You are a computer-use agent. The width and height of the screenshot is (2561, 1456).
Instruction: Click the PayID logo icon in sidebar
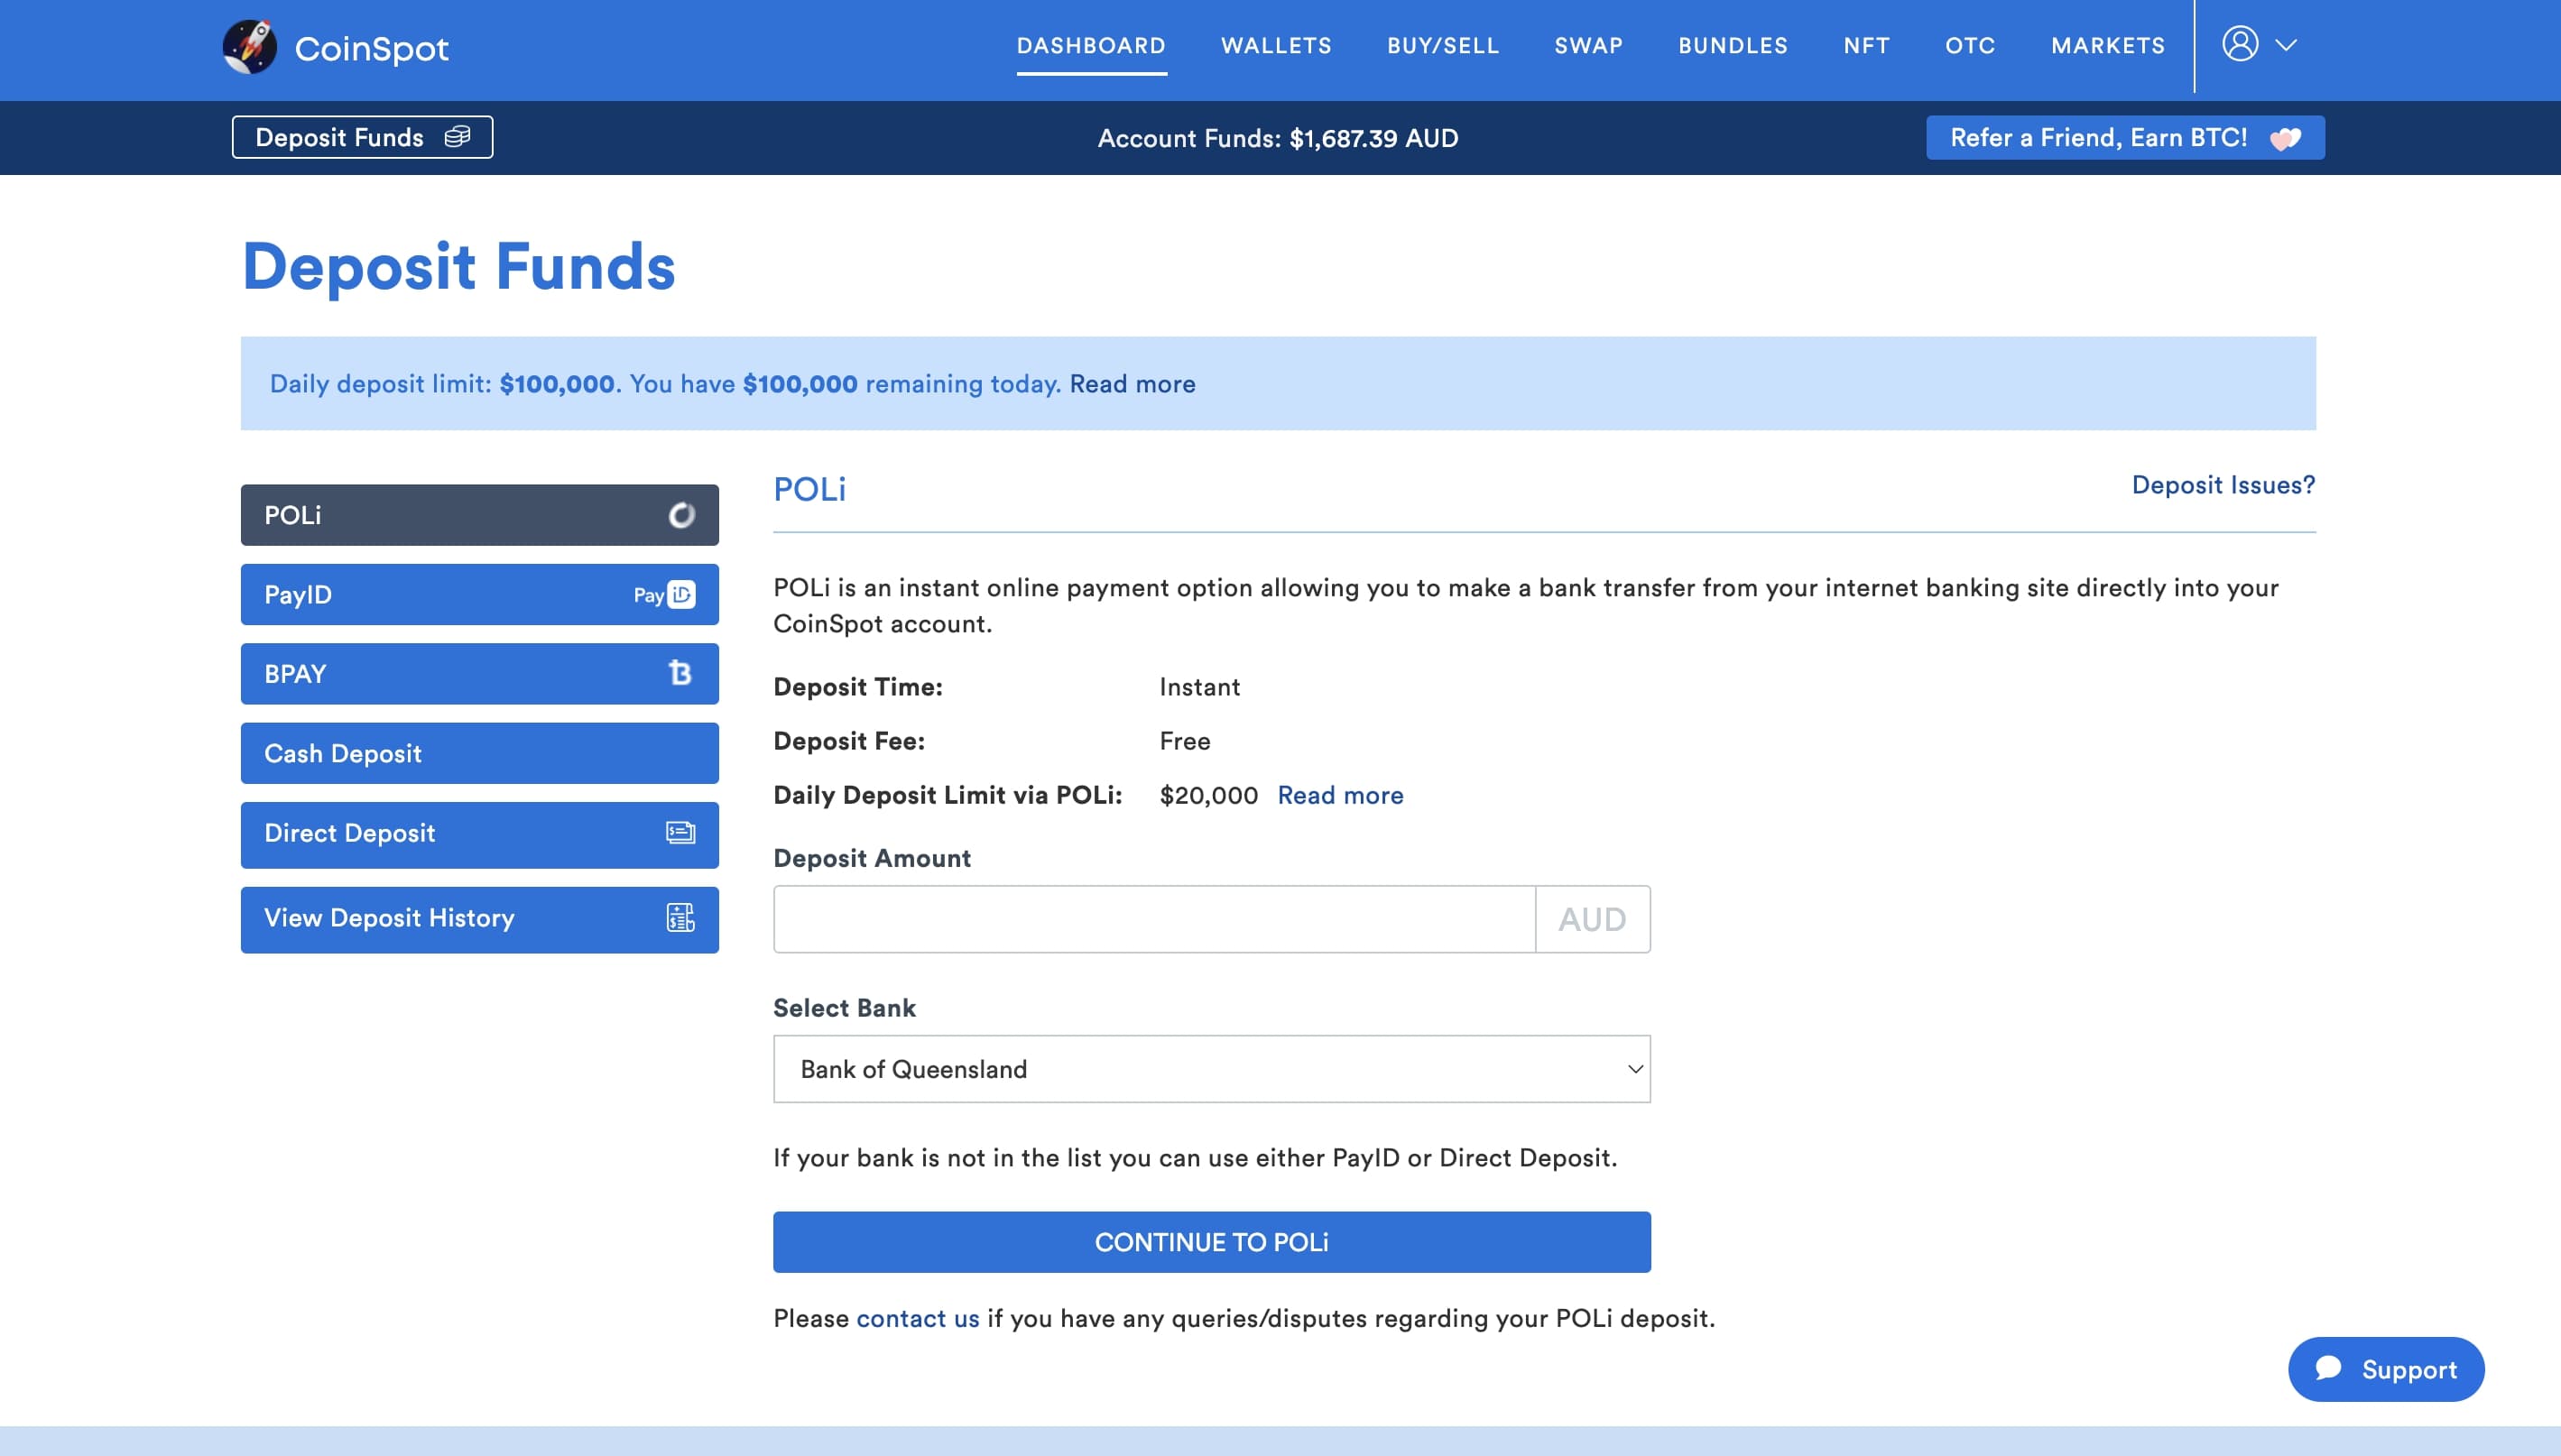[x=664, y=595]
